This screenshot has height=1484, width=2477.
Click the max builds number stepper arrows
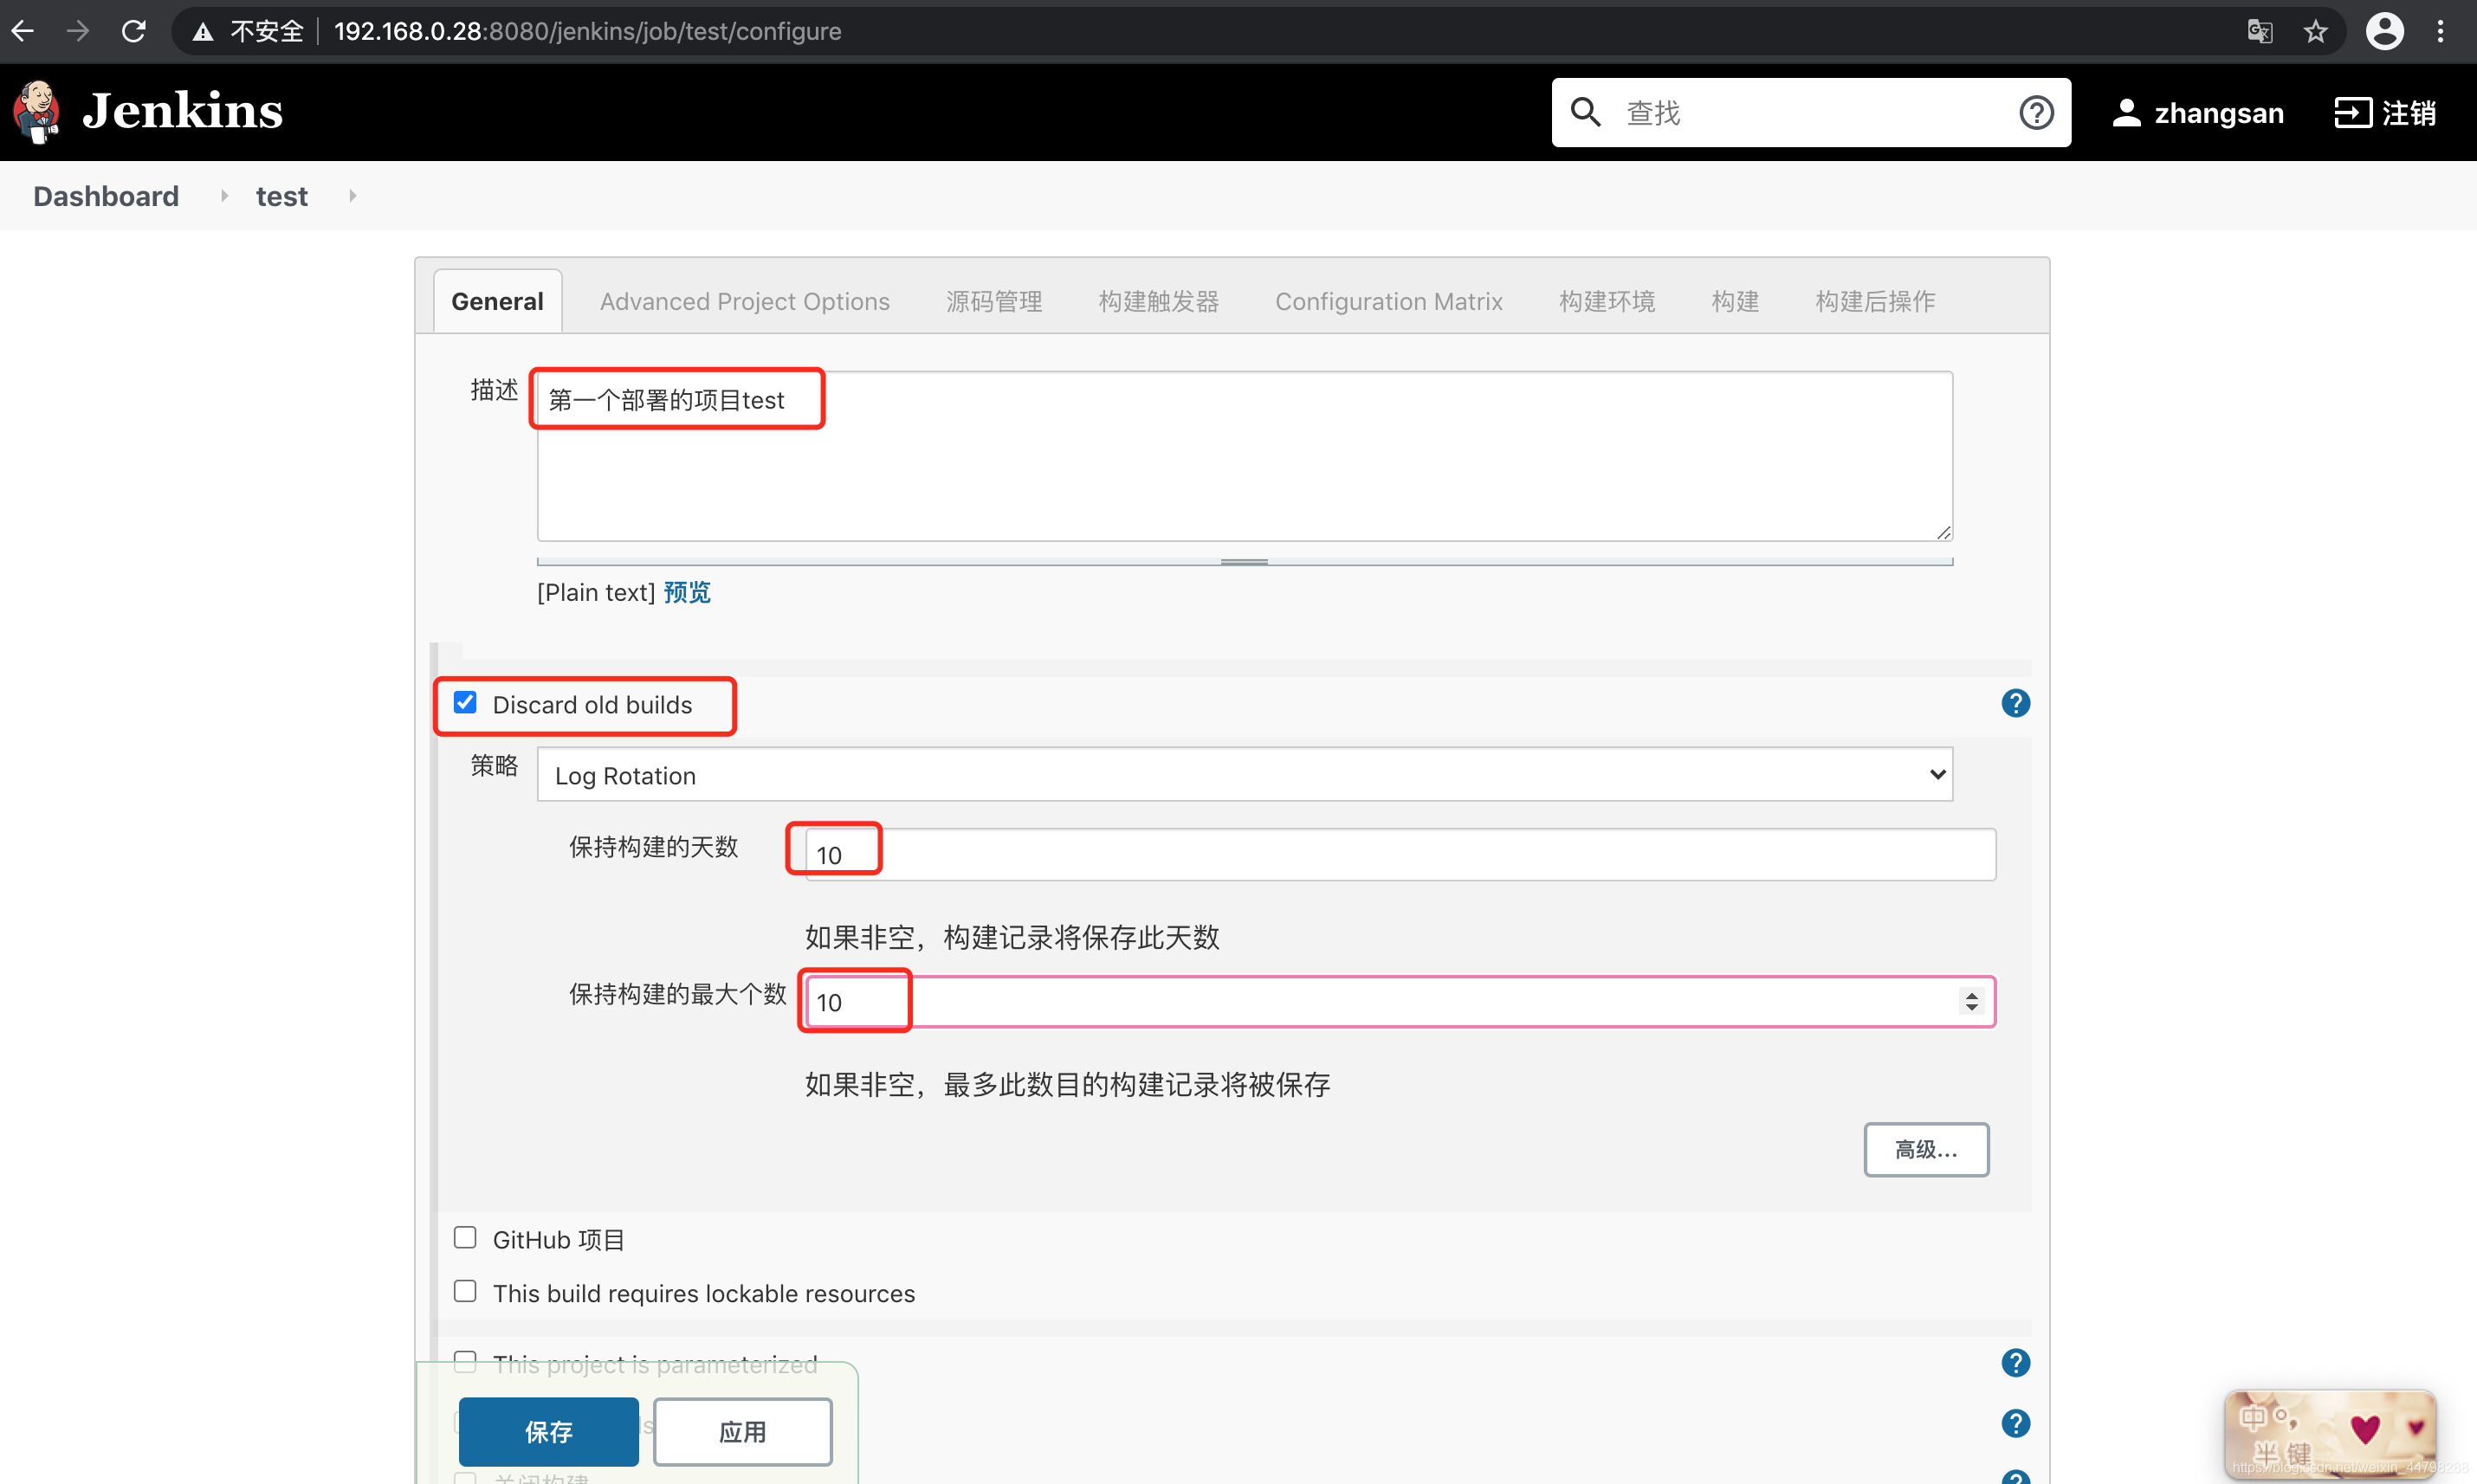(1971, 1001)
